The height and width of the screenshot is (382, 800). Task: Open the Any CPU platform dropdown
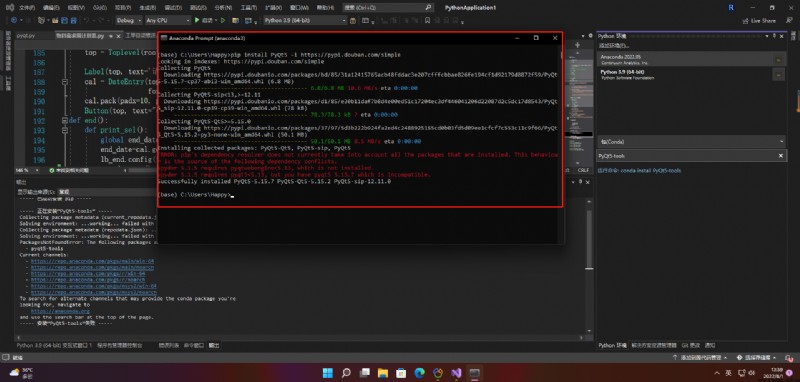tap(167, 20)
